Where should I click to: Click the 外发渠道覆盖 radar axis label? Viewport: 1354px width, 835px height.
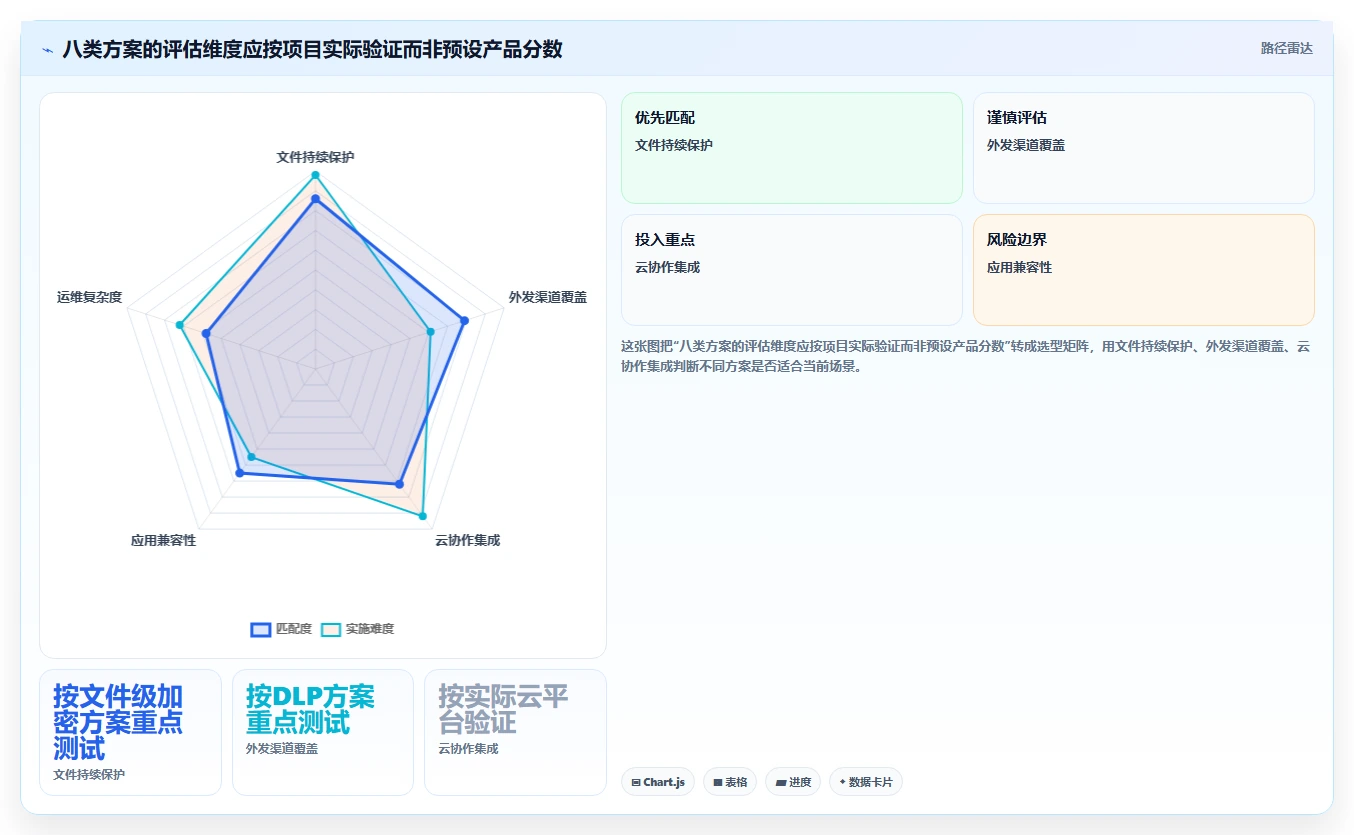pos(547,297)
